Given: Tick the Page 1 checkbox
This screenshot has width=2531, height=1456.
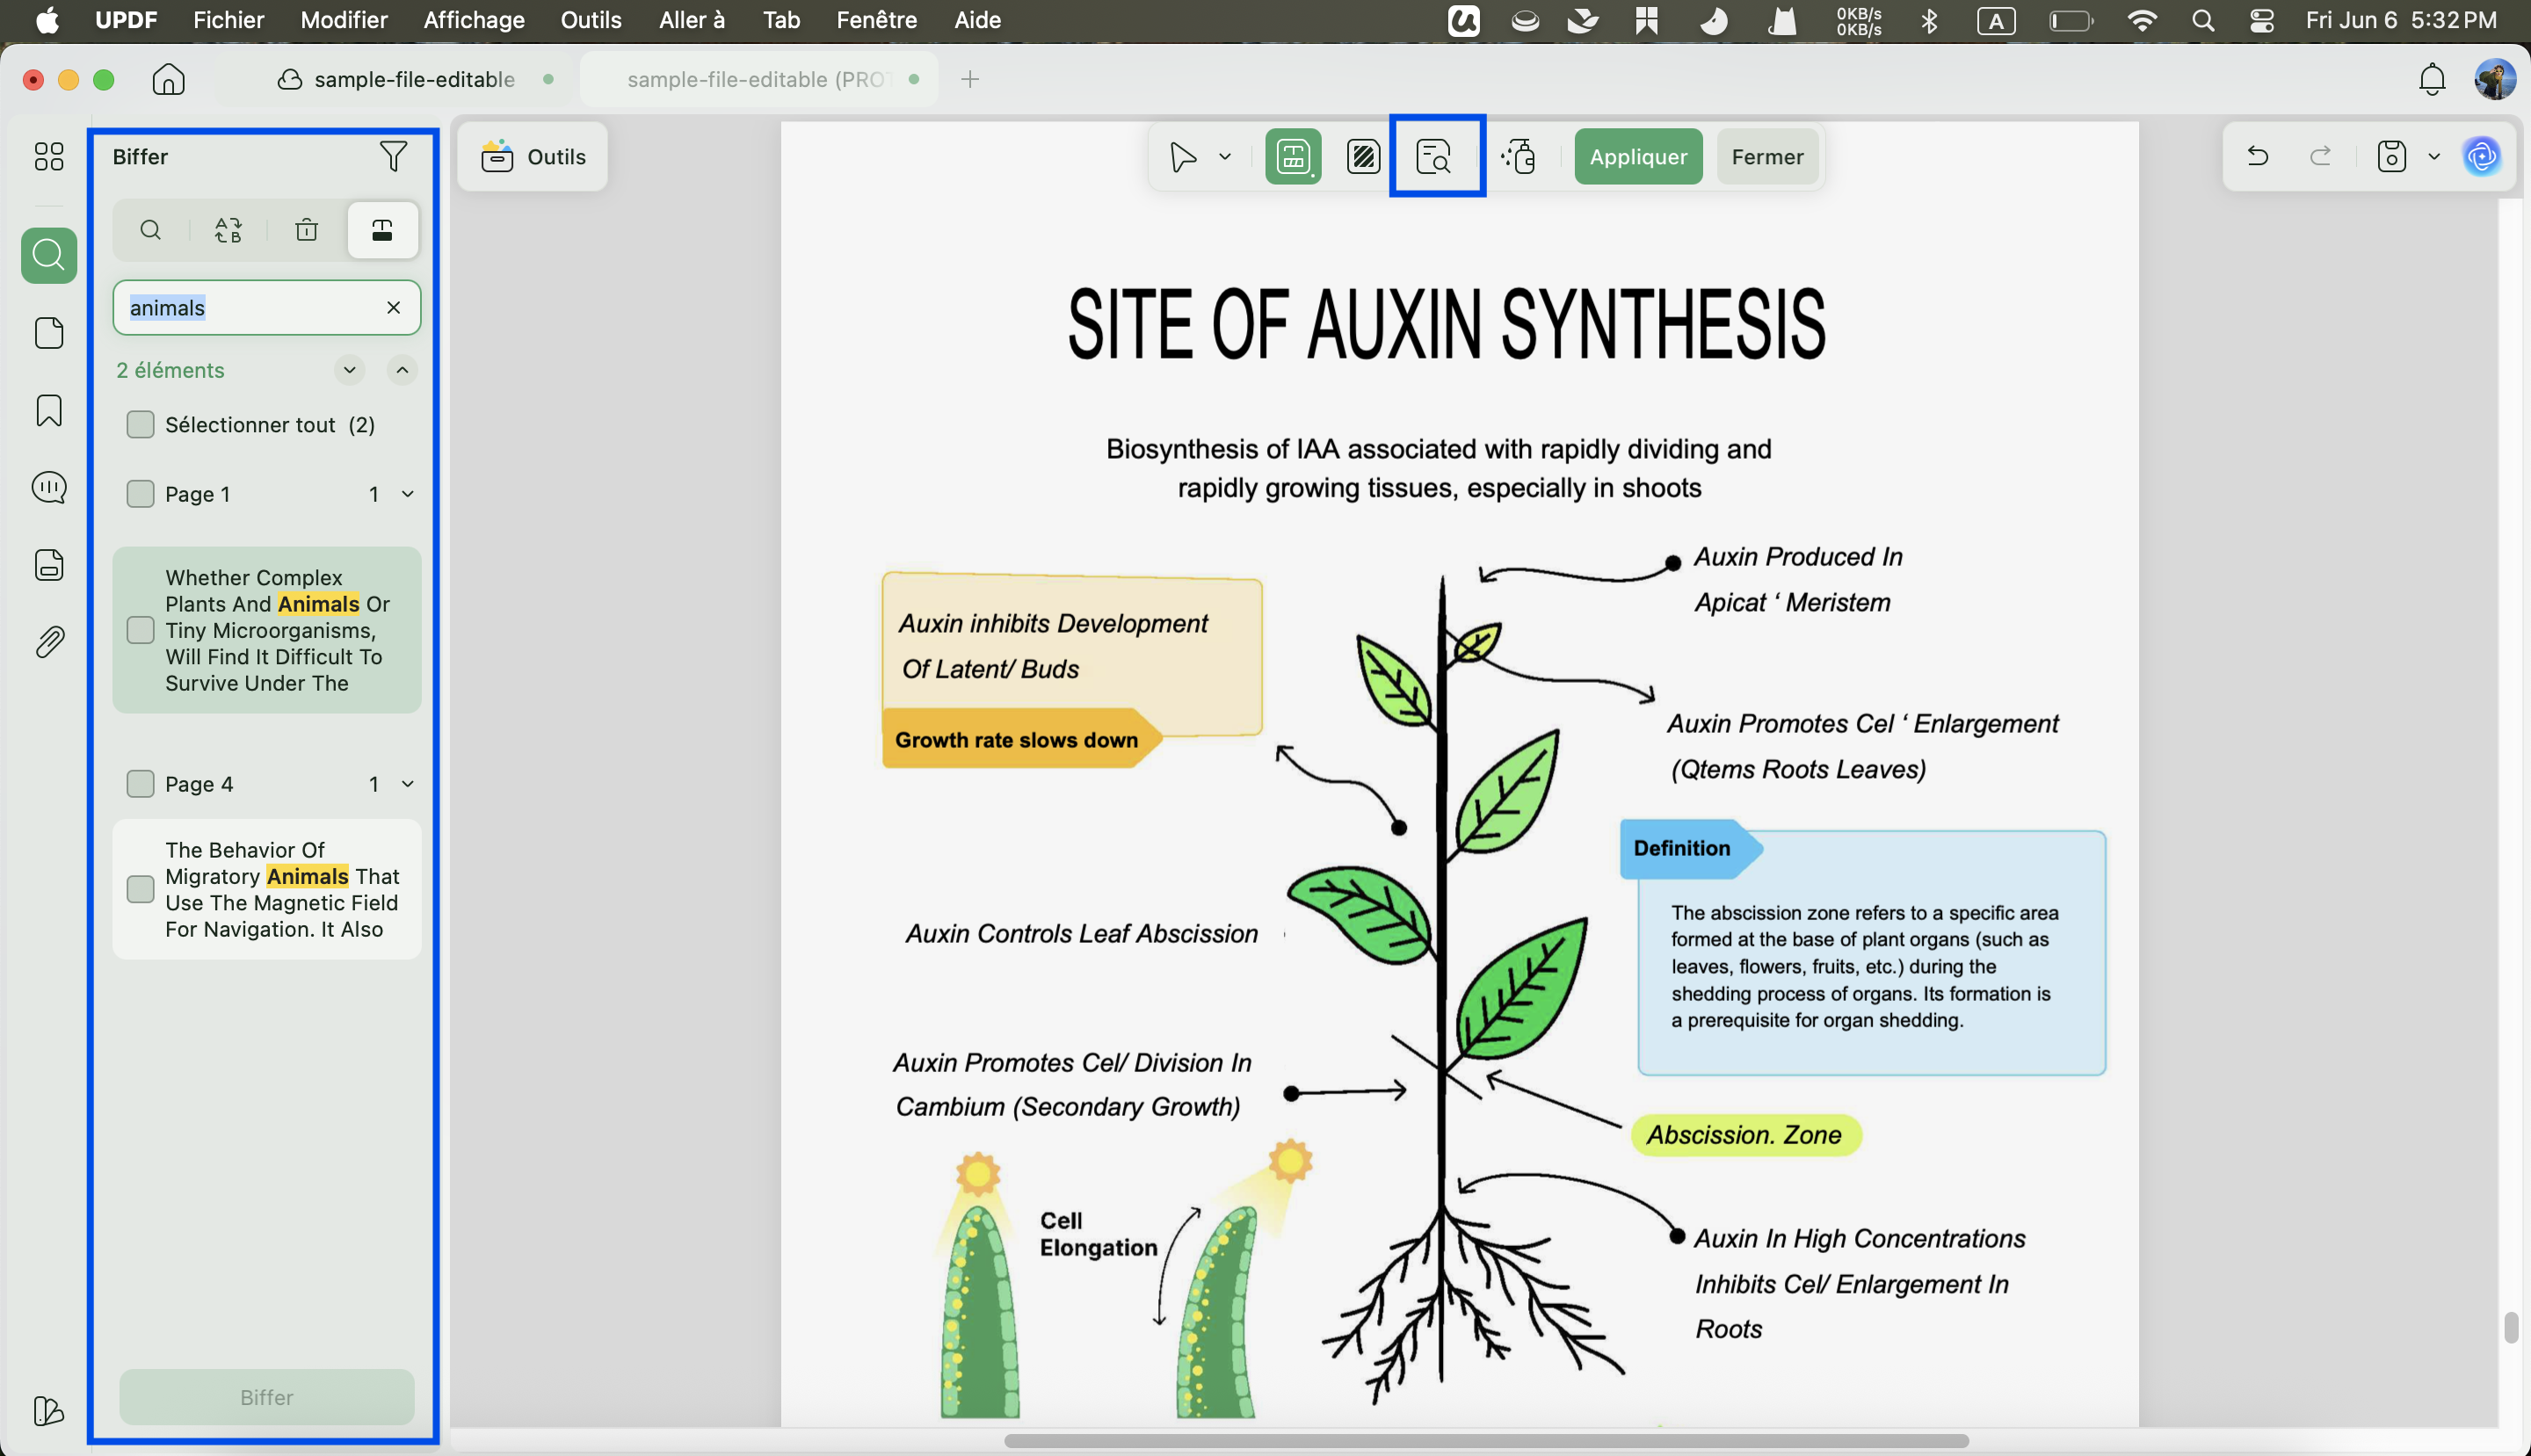Looking at the screenshot, I should 140,494.
